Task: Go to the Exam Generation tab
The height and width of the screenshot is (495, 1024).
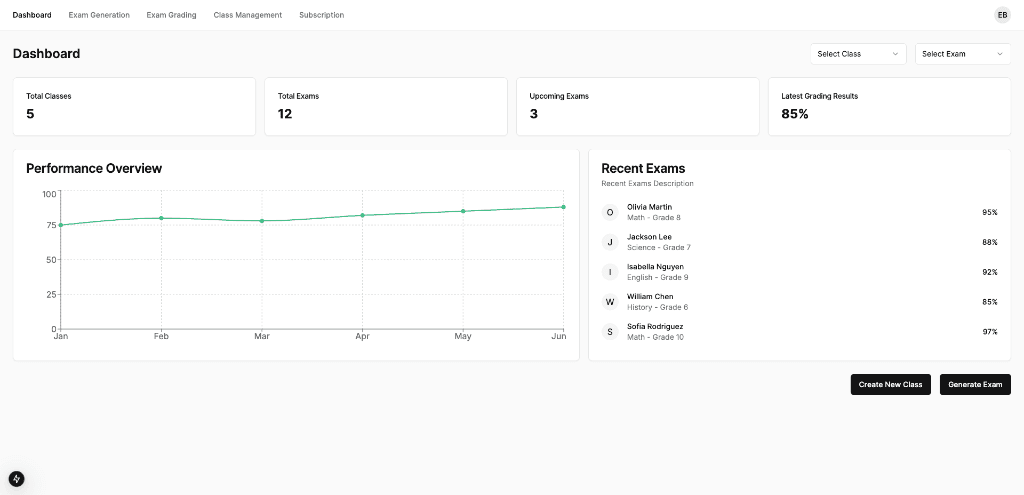Action: (99, 15)
